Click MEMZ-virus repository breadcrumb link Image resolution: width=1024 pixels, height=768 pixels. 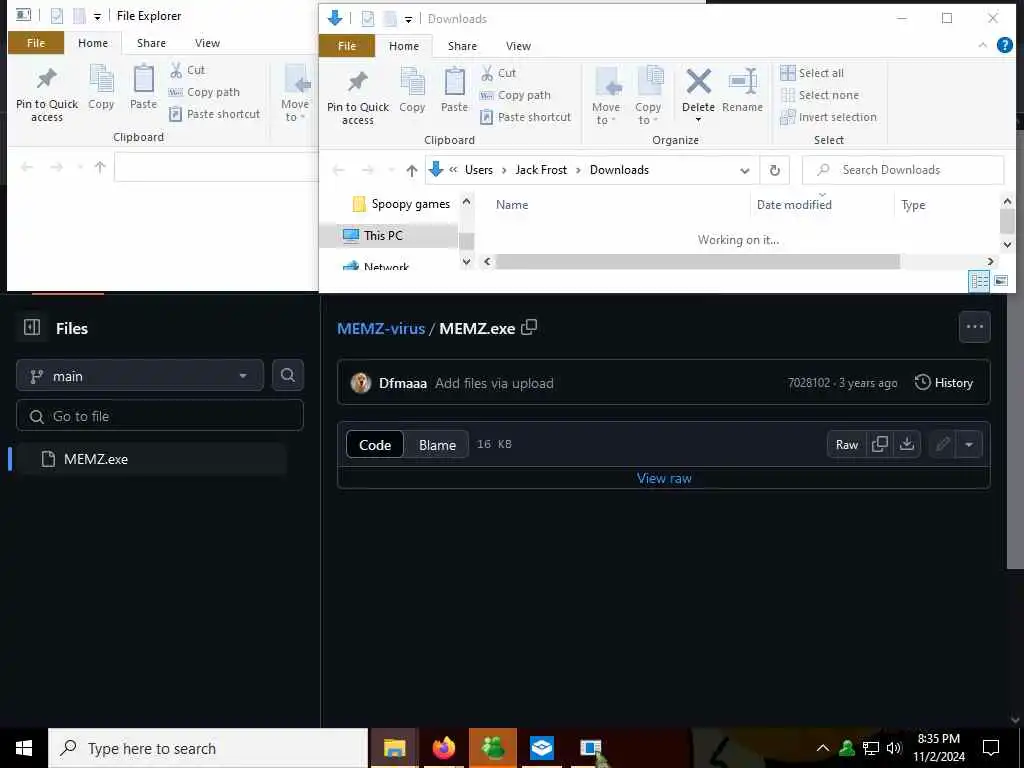pos(381,328)
